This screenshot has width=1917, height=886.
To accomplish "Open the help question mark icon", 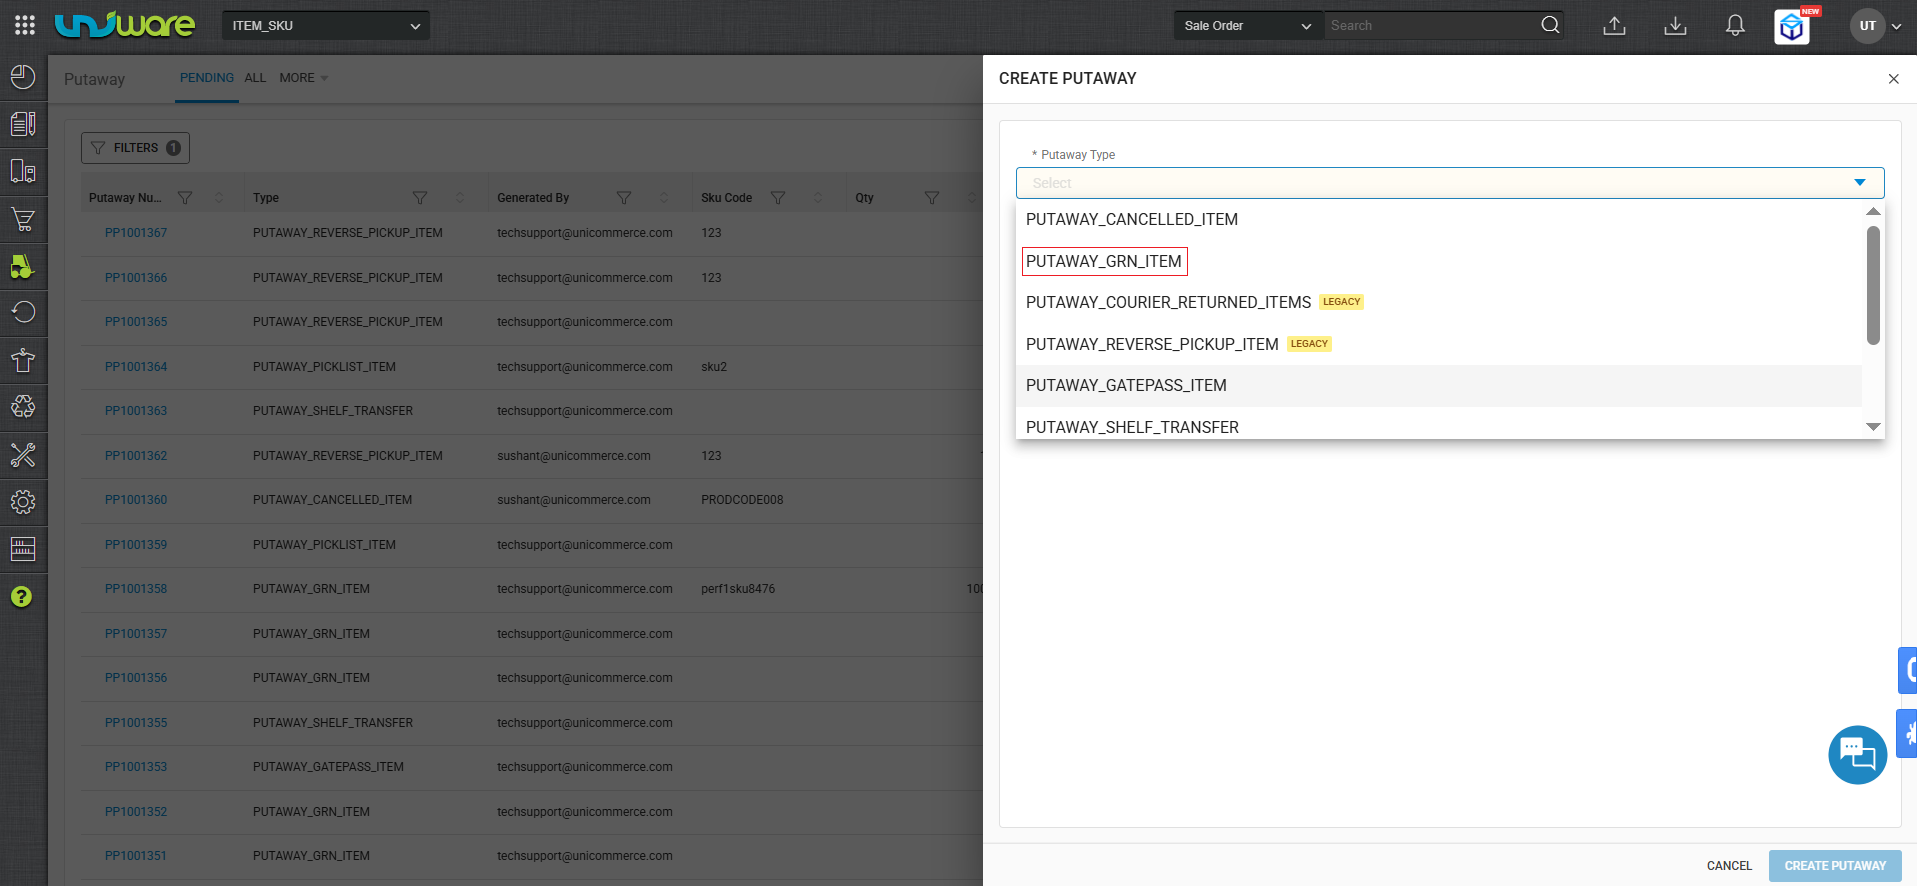I will click(x=21, y=597).
